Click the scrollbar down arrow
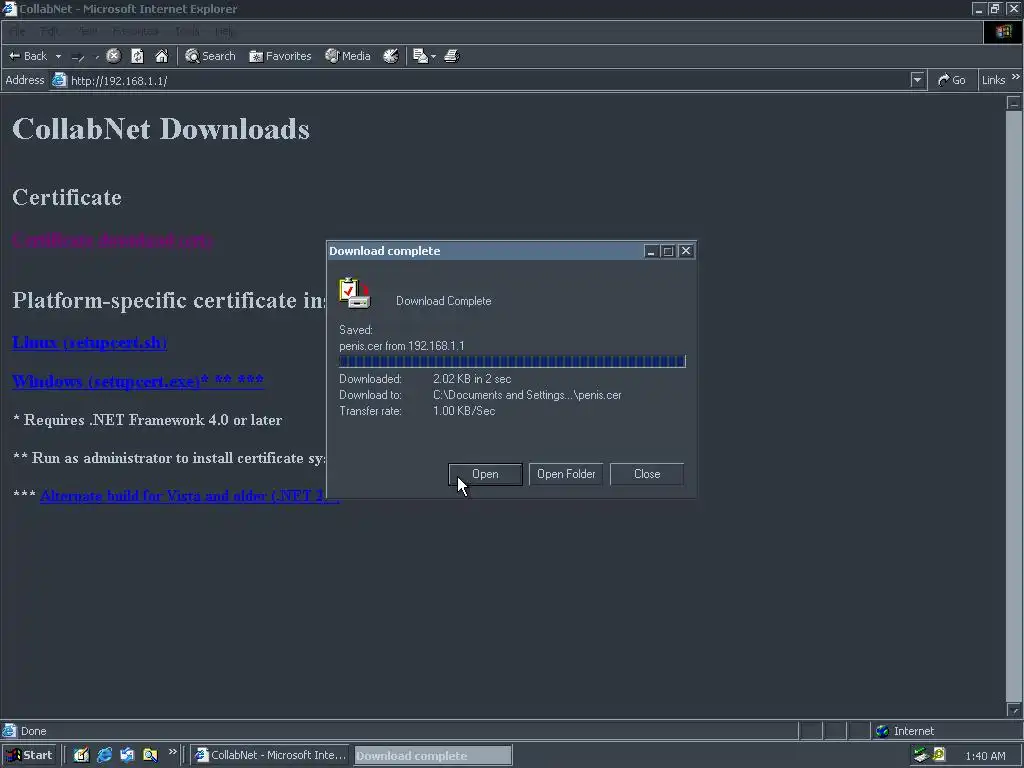The width and height of the screenshot is (1024, 768). [x=1014, y=709]
